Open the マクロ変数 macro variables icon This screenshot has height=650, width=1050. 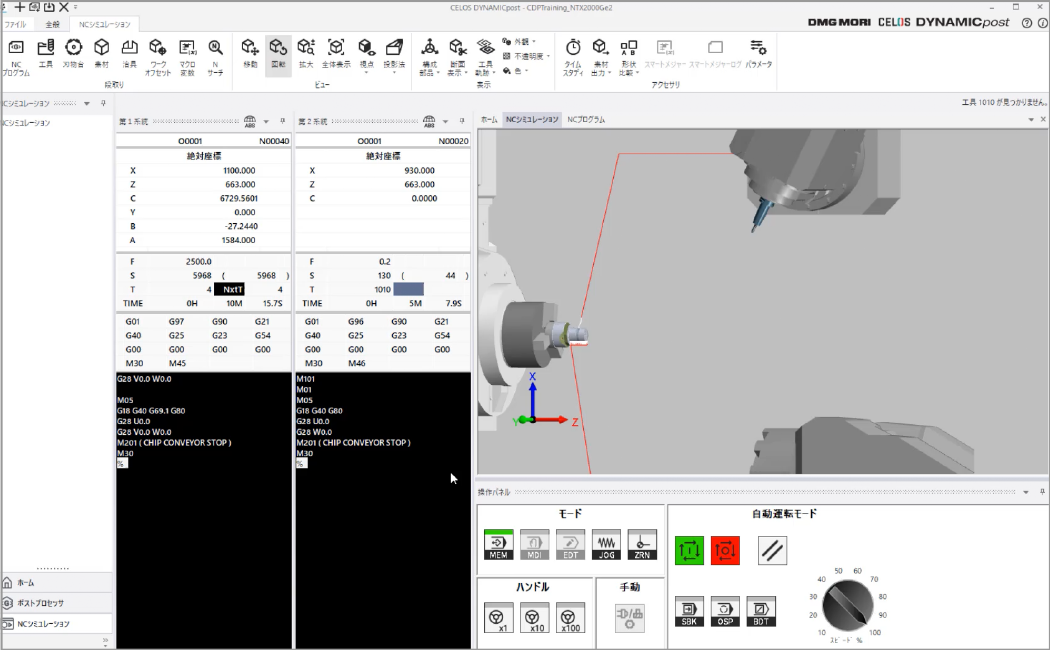point(188,57)
